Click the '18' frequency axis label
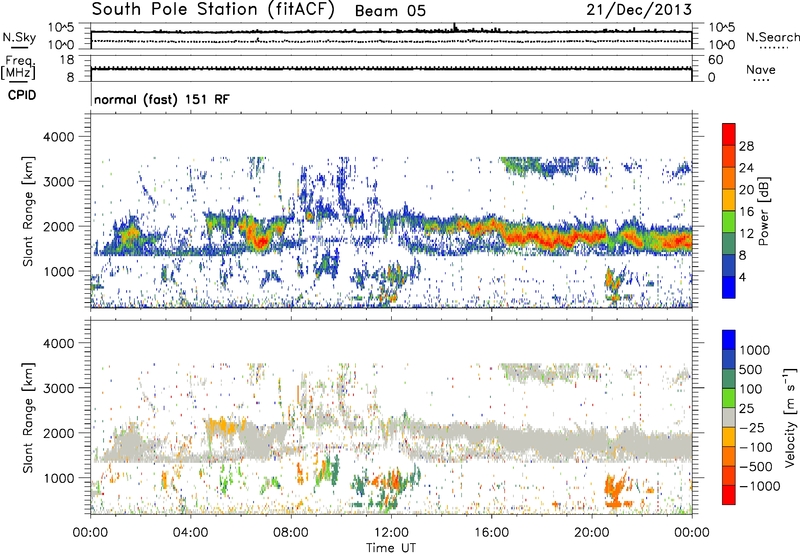Screen dimensions: 800x554 click(x=67, y=60)
